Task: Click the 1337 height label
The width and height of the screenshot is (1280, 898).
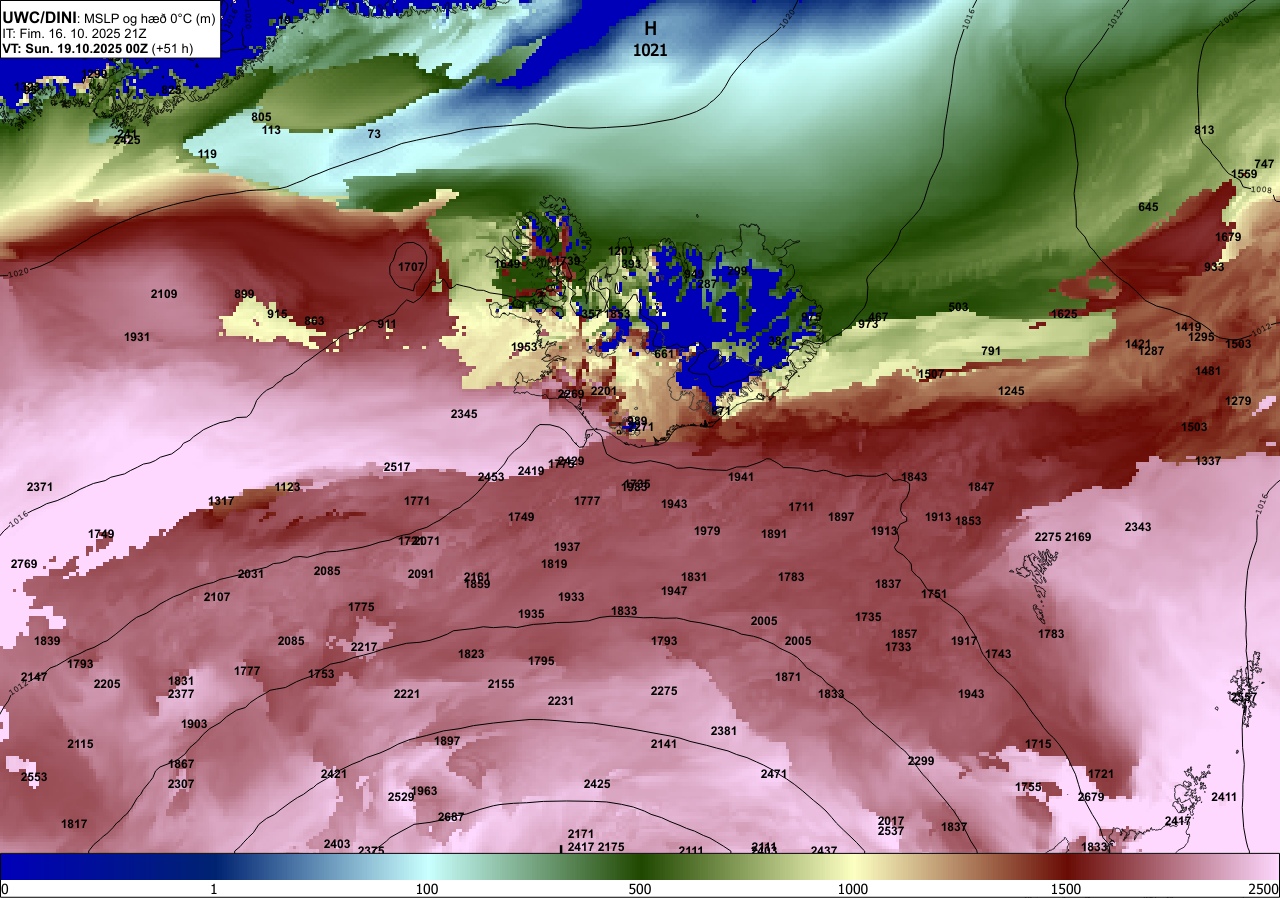Action: point(1208,461)
